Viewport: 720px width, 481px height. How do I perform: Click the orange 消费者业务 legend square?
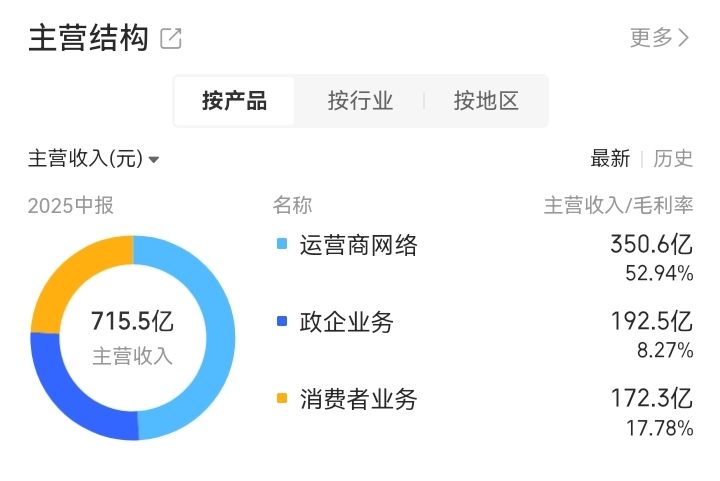[x=281, y=399]
